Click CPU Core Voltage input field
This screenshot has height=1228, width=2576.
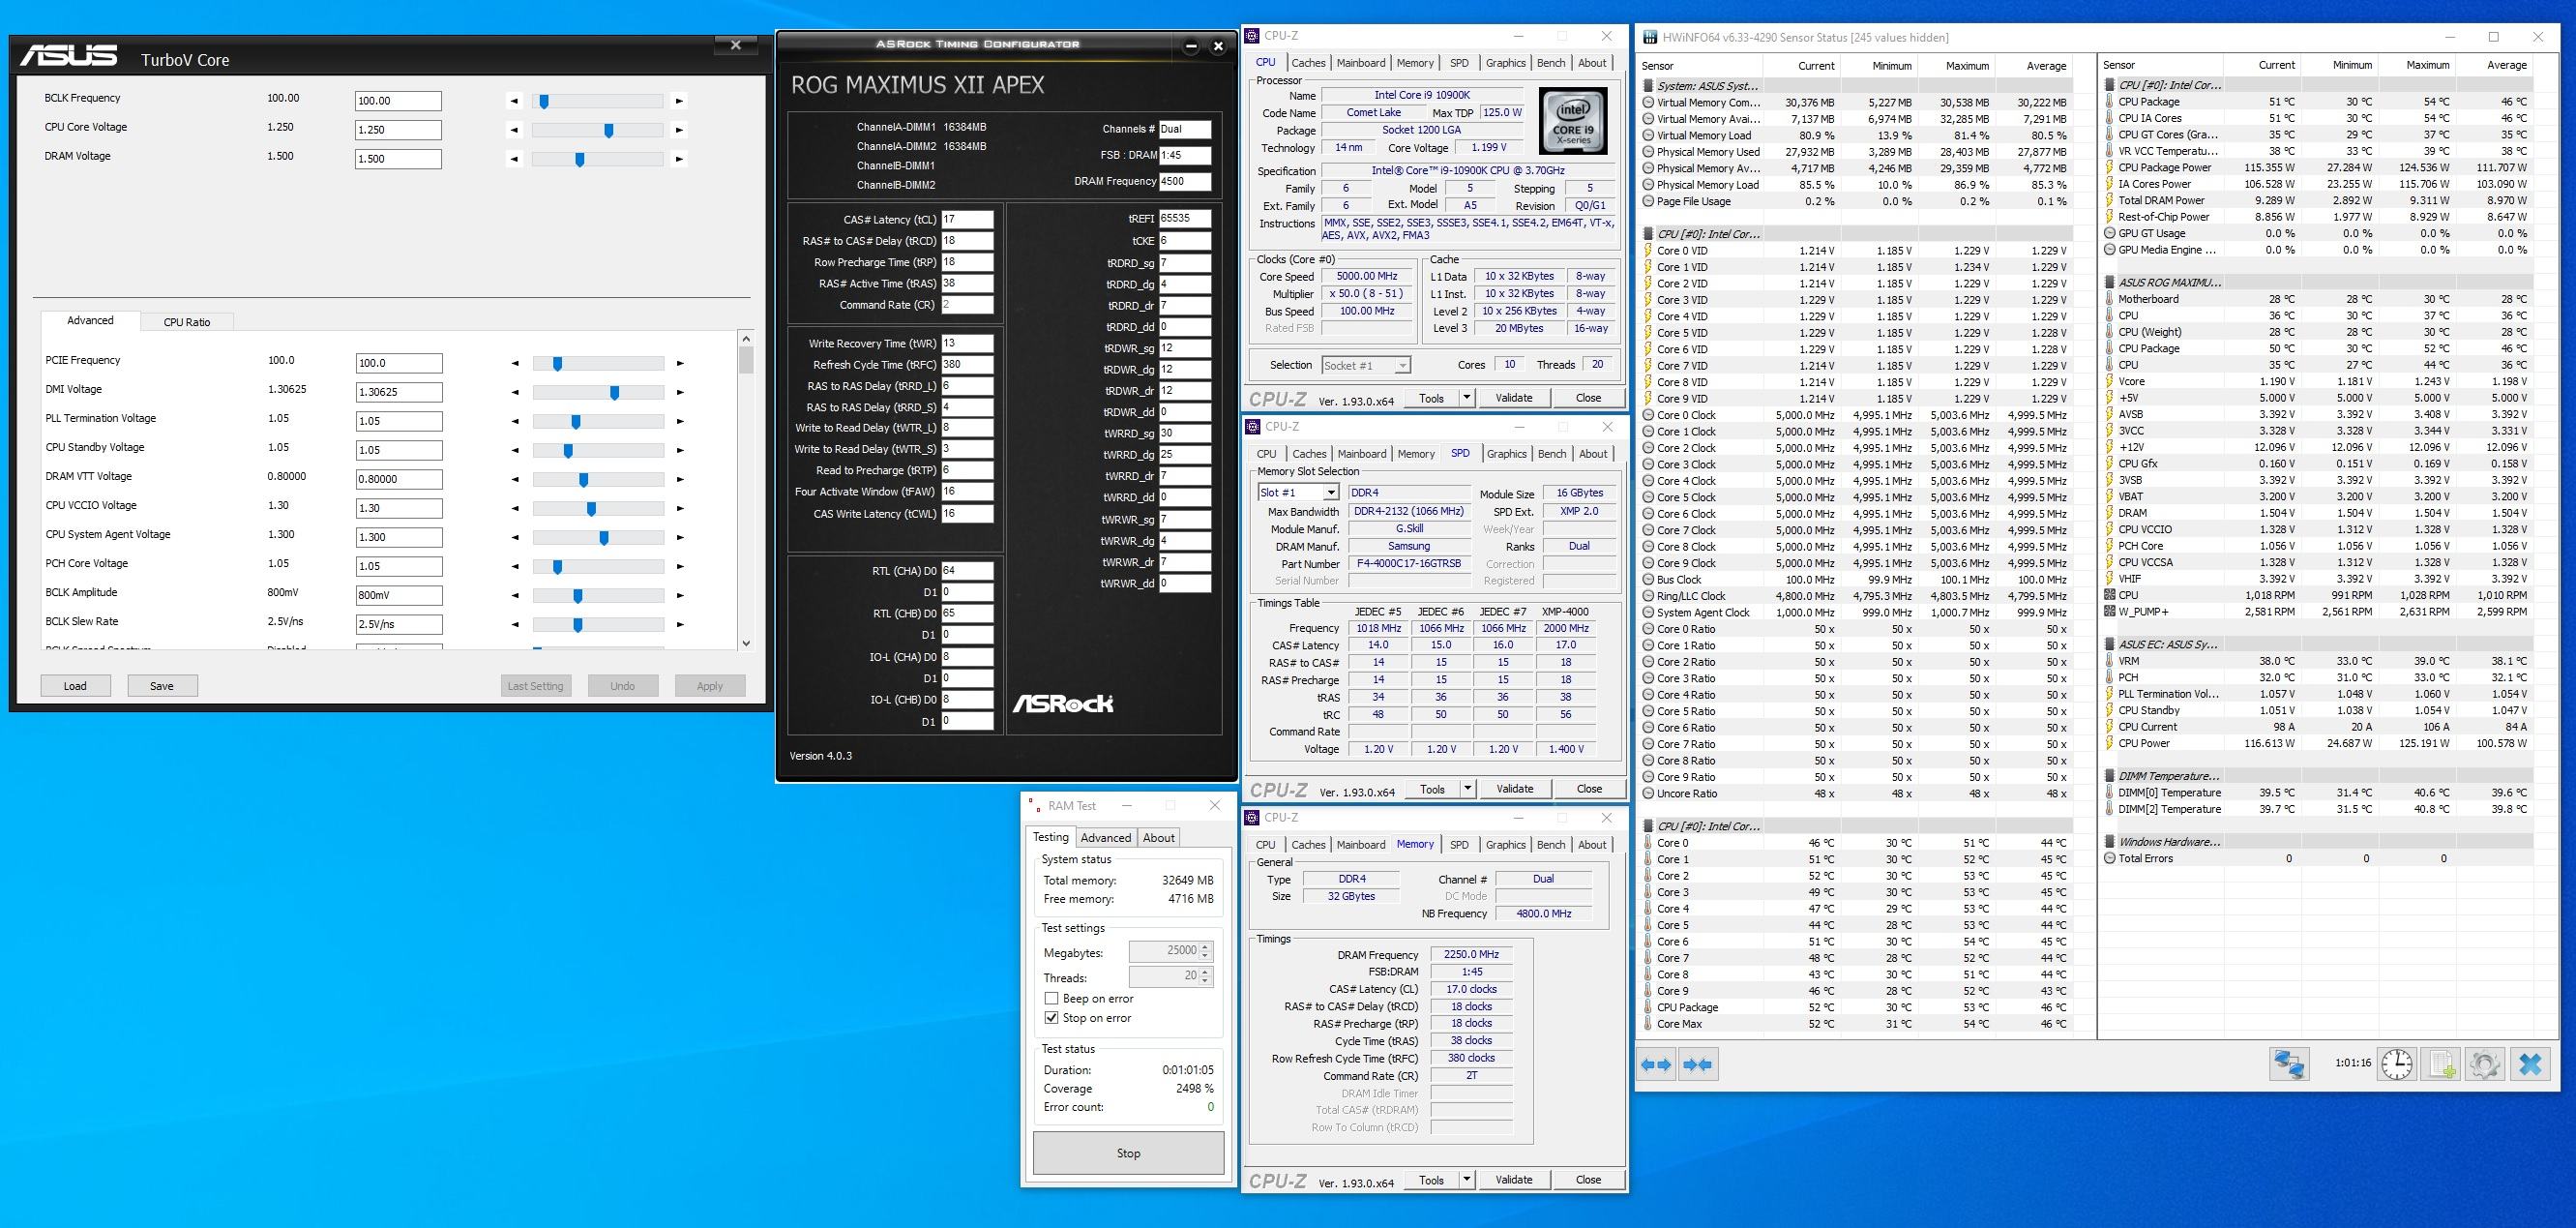(398, 130)
